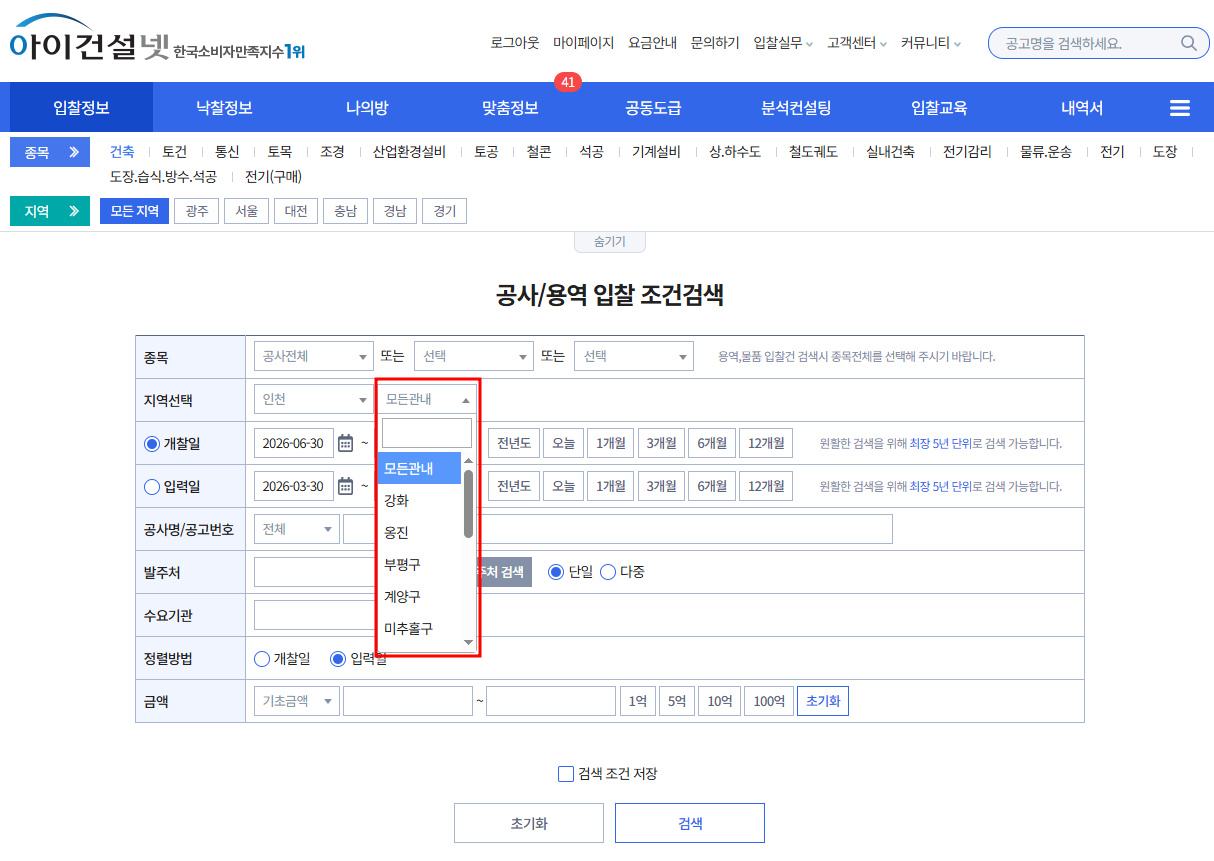Click 전년도 in the 개찰일 row
This screenshot has height=861, width=1214.
pyautogui.click(x=514, y=443)
